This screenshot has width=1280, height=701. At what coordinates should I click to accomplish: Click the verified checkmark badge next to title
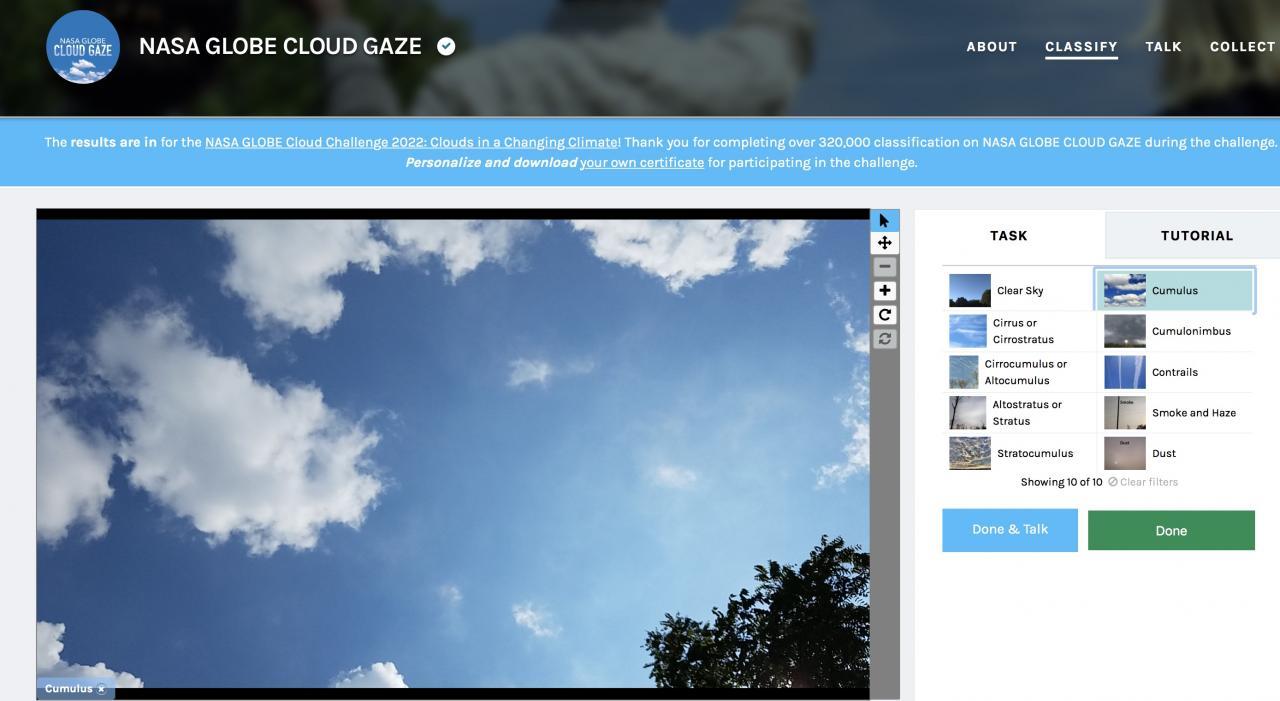coord(446,46)
